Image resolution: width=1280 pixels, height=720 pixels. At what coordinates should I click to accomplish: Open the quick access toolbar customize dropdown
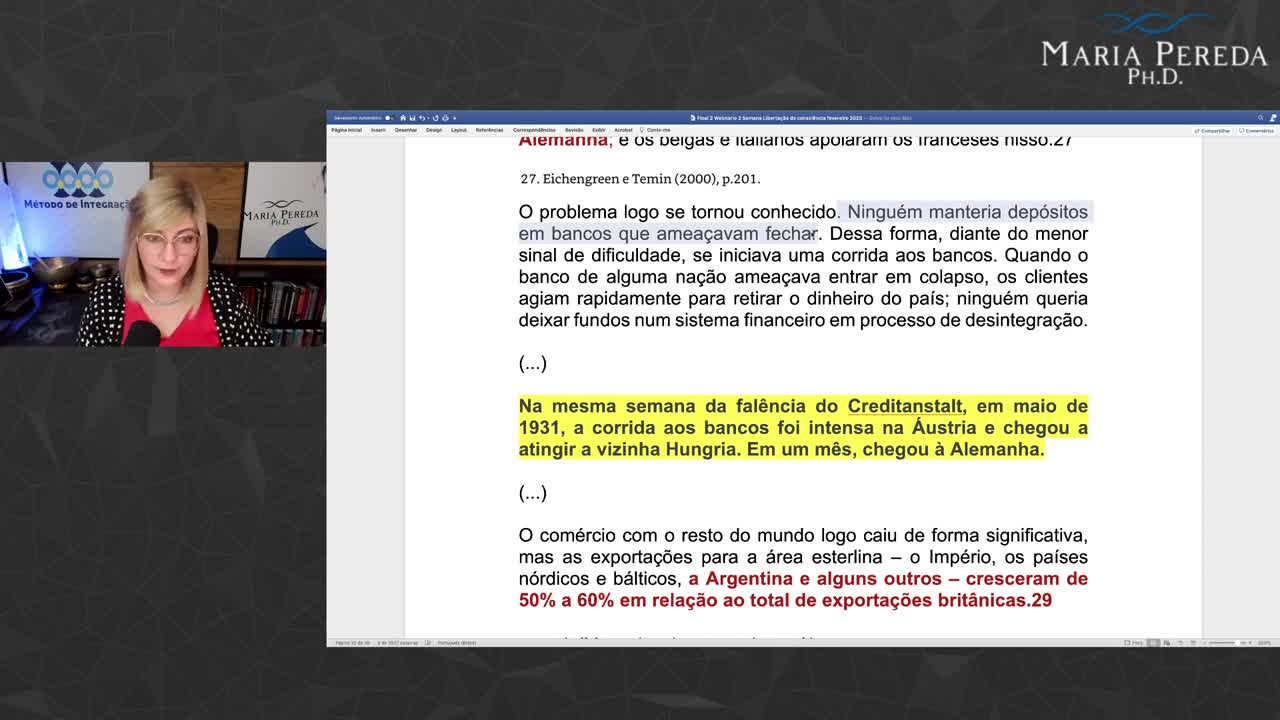[x=455, y=118]
